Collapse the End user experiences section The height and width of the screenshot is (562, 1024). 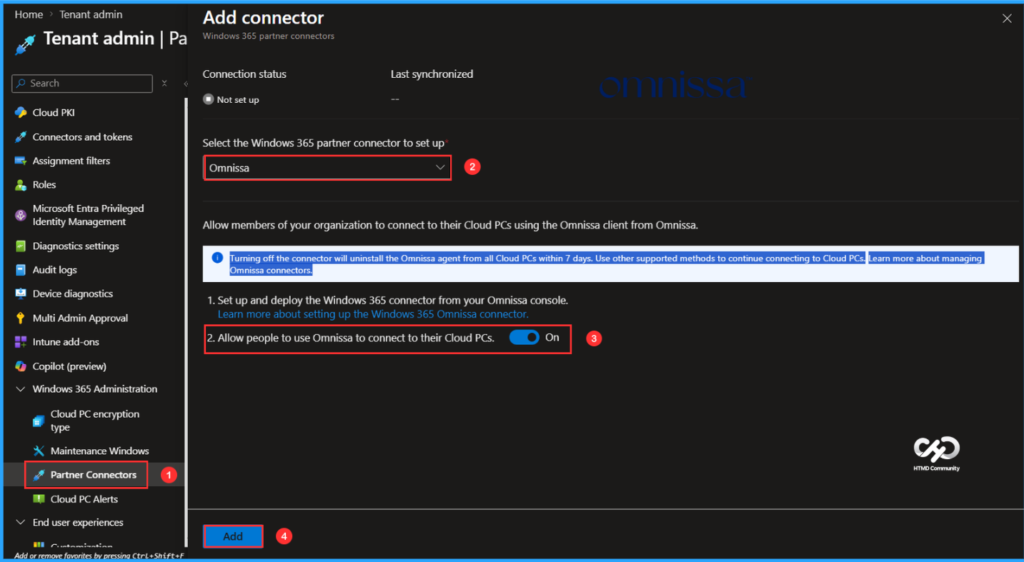[x=20, y=523]
